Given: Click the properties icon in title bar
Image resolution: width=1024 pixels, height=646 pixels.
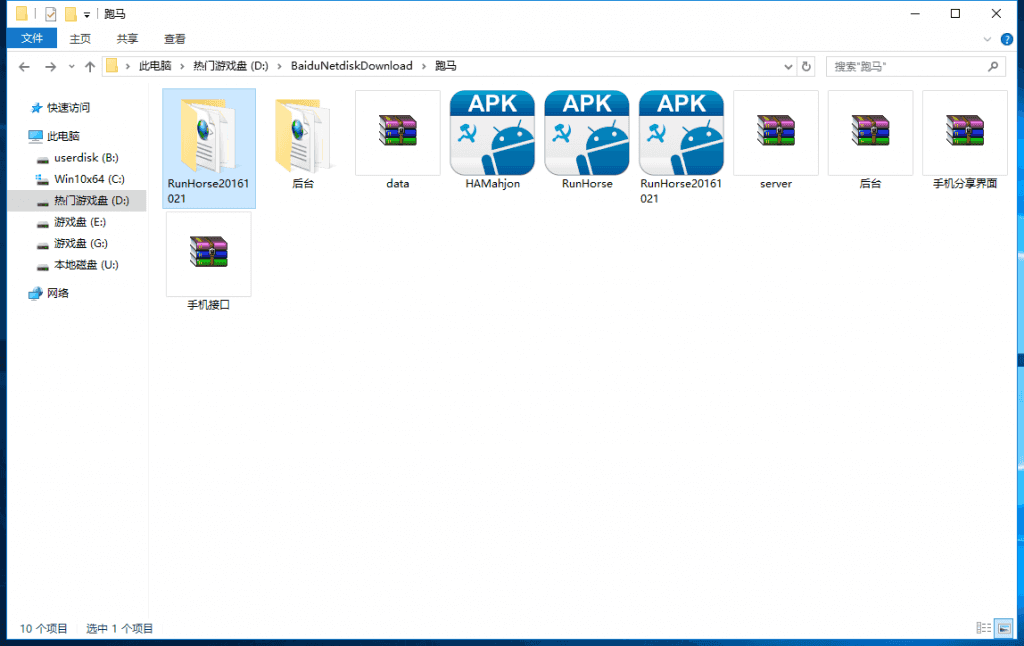Looking at the screenshot, I should [50, 14].
